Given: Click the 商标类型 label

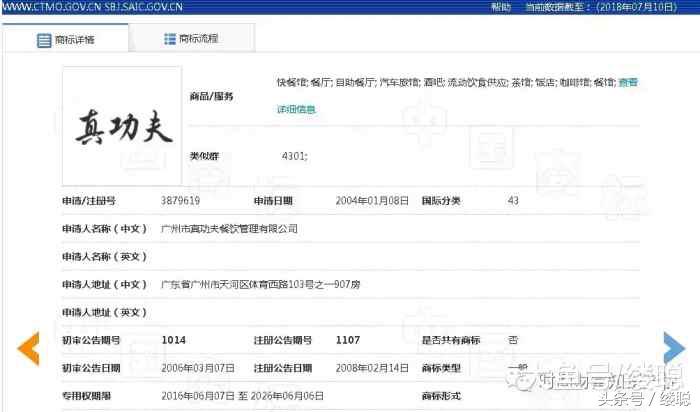Looking at the screenshot, I should pos(441,368).
